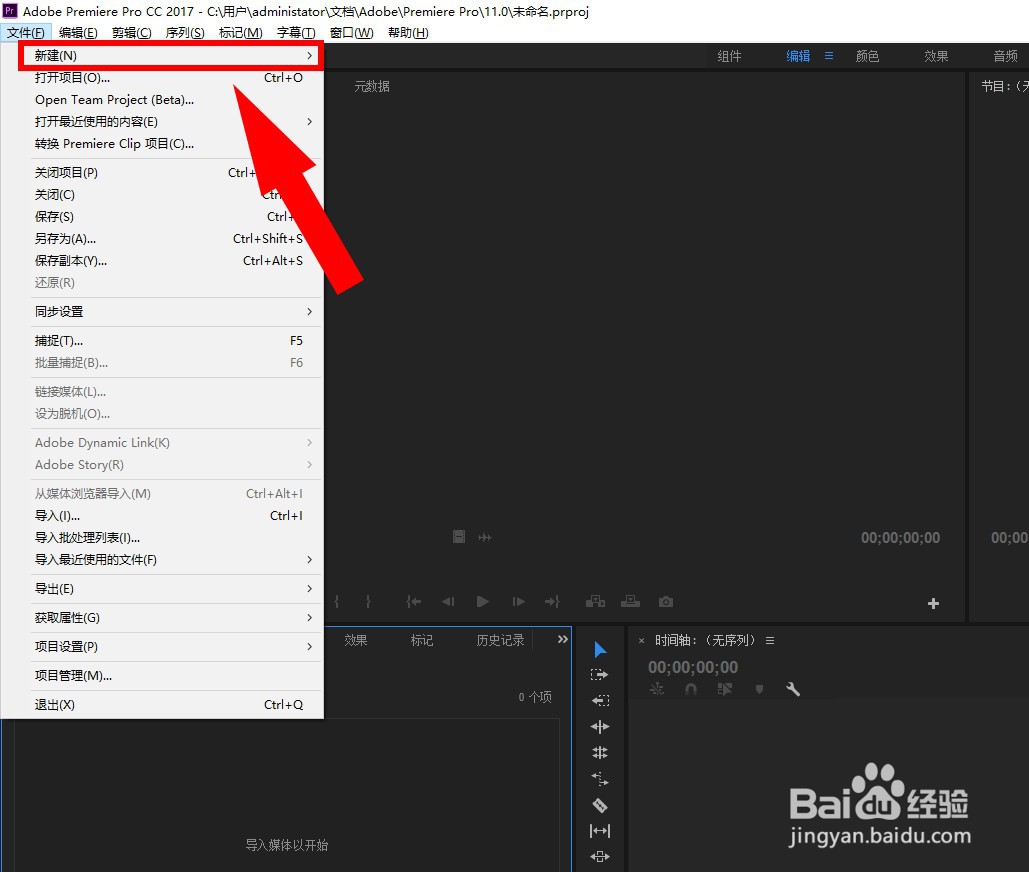
Task: Click Go to Out point icon
Action: point(552,602)
